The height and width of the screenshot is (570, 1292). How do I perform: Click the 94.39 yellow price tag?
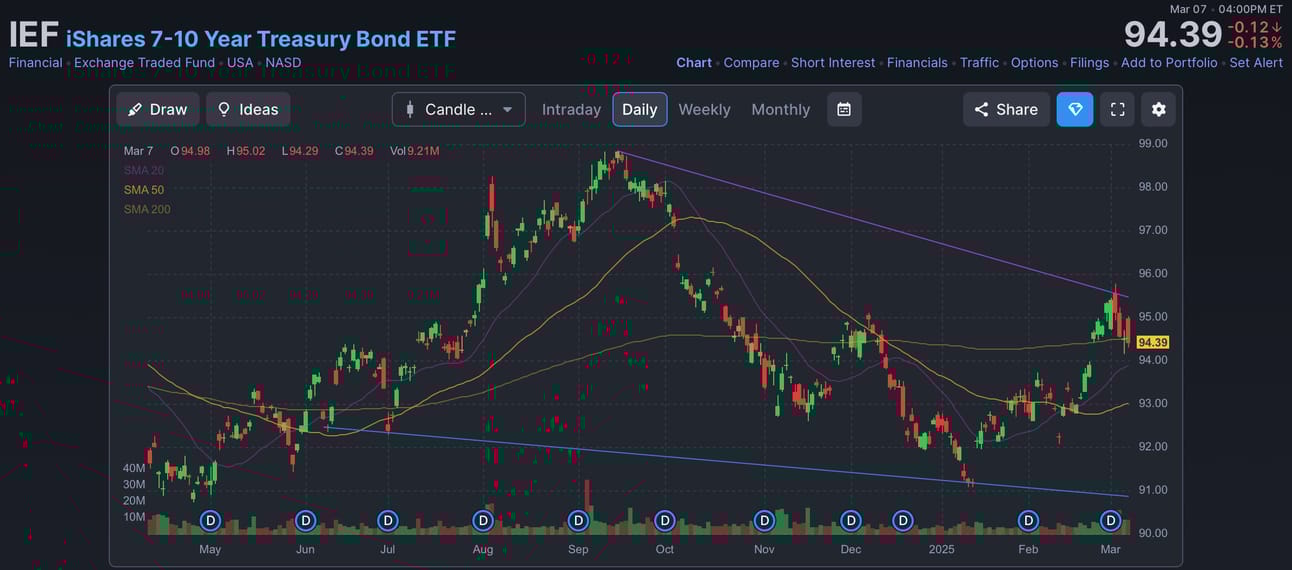click(x=1153, y=342)
